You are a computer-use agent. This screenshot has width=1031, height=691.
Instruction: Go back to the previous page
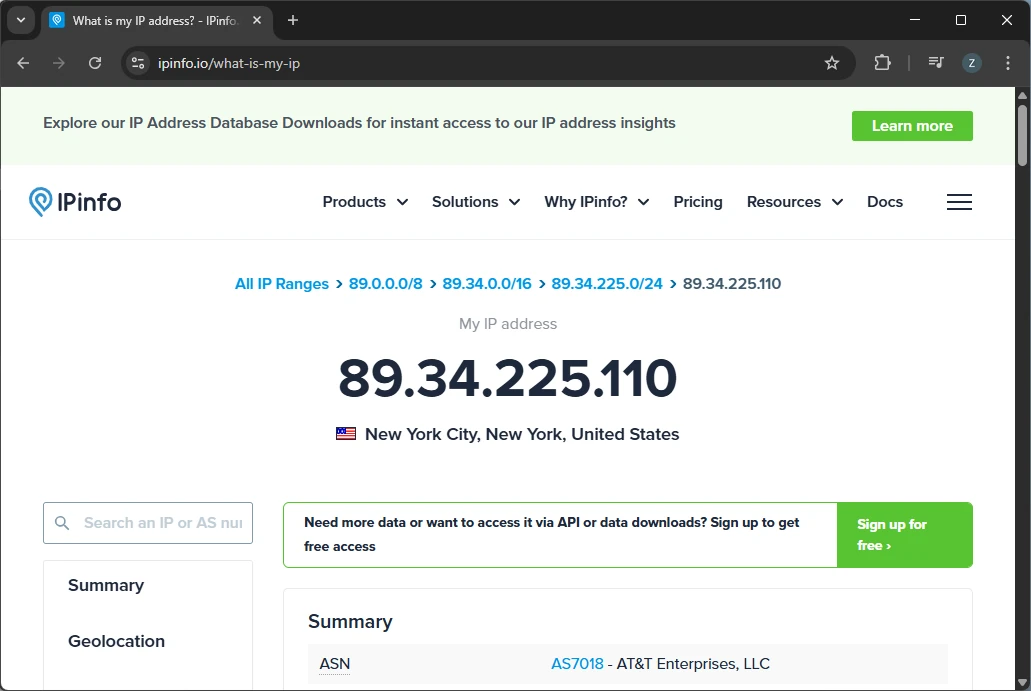[x=23, y=63]
